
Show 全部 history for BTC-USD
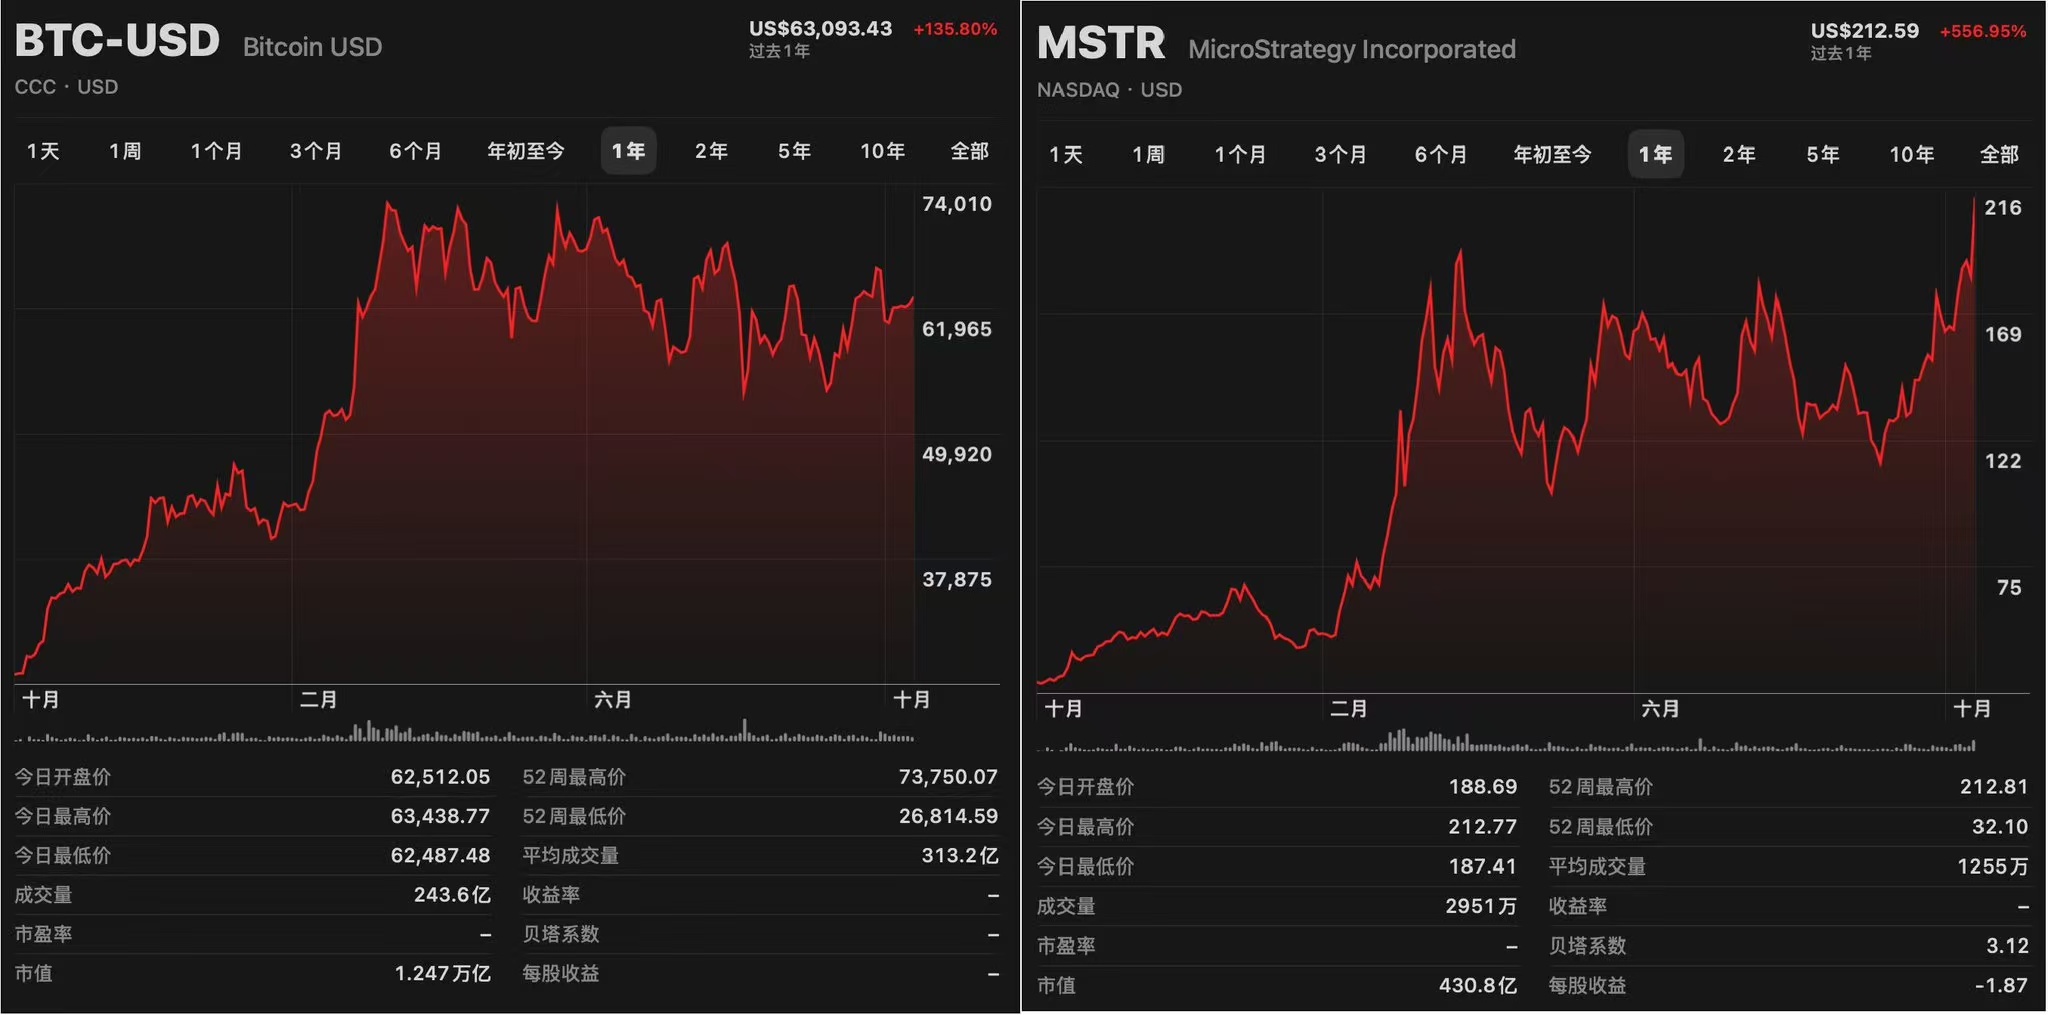tap(969, 151)
